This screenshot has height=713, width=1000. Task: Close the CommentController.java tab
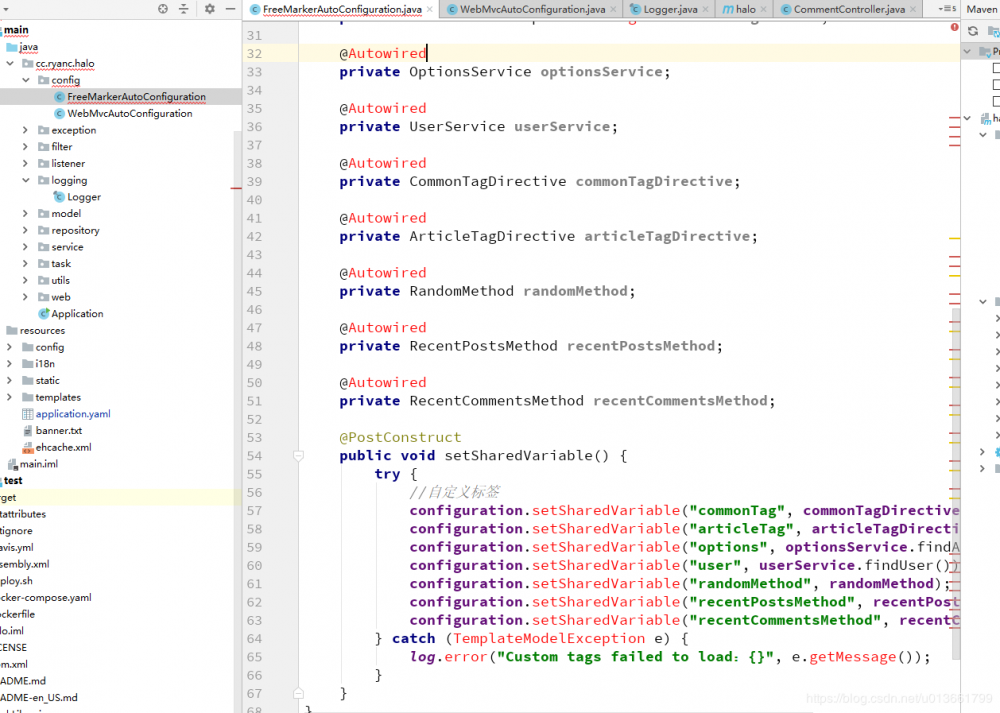[x=913, y=10]
